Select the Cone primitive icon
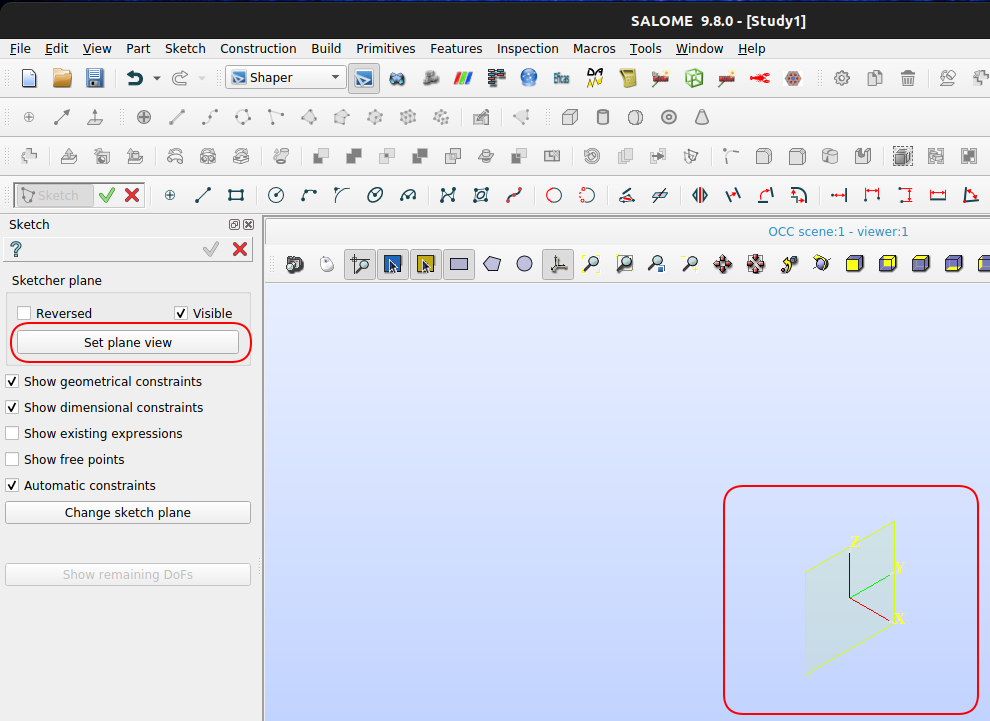The image size is (990, 721). (701, 117)
